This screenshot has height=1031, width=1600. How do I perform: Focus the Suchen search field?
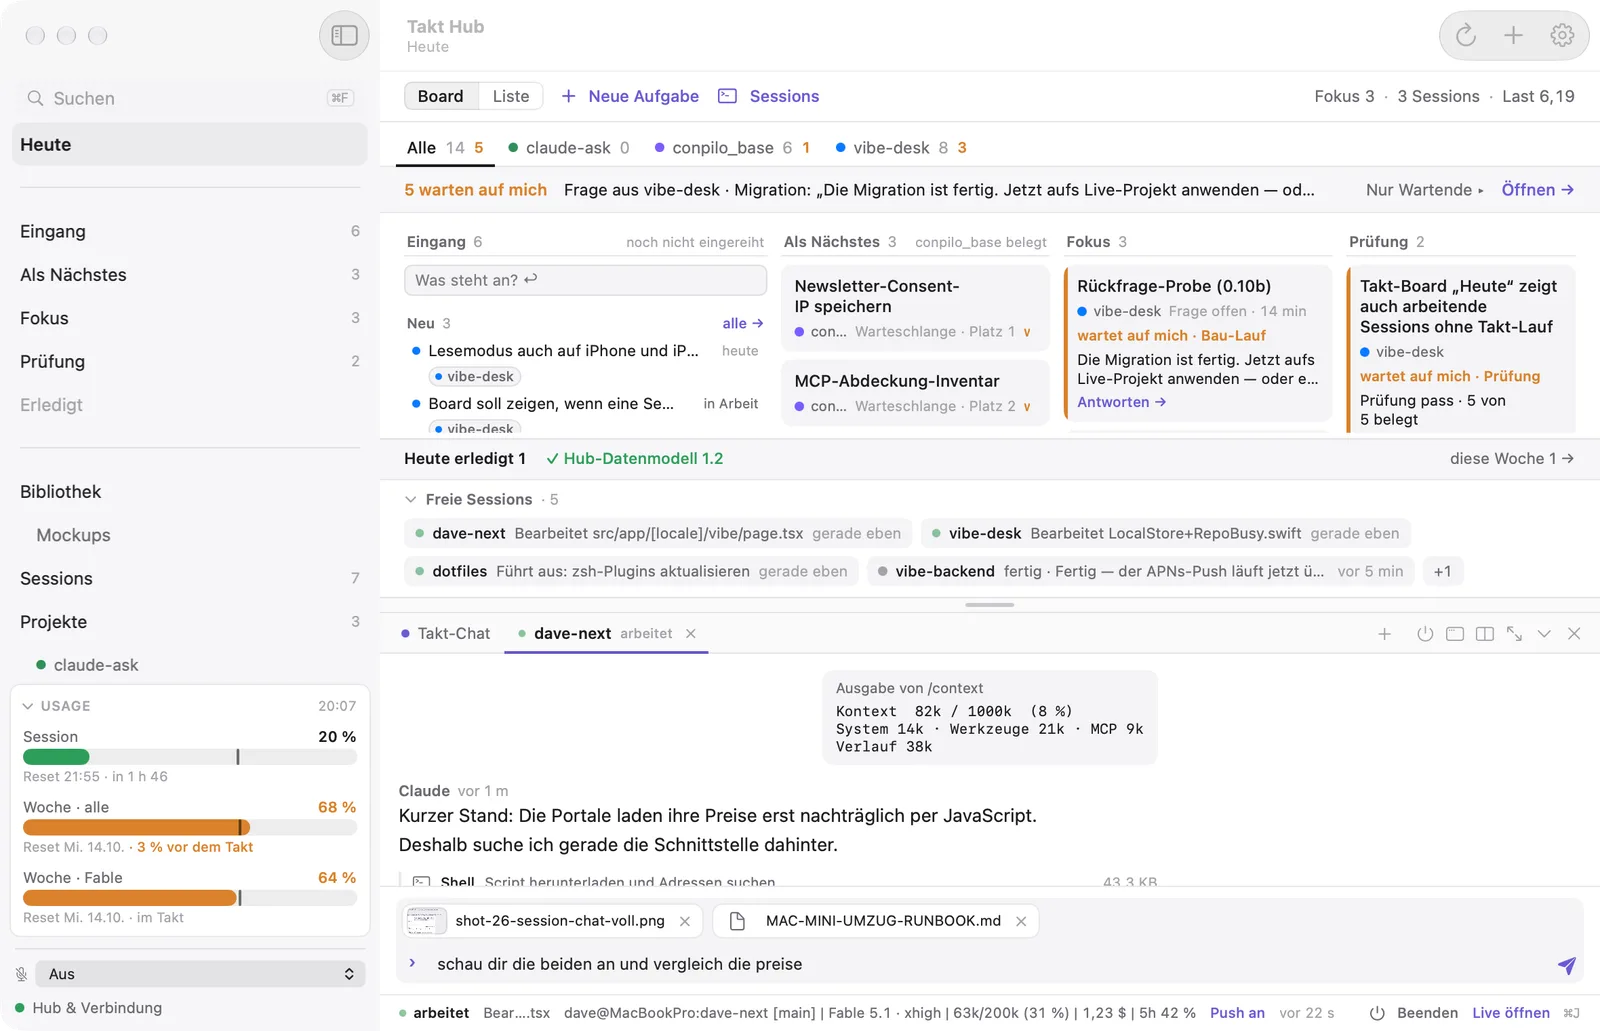pyautogui.click(x=190, y=98)
